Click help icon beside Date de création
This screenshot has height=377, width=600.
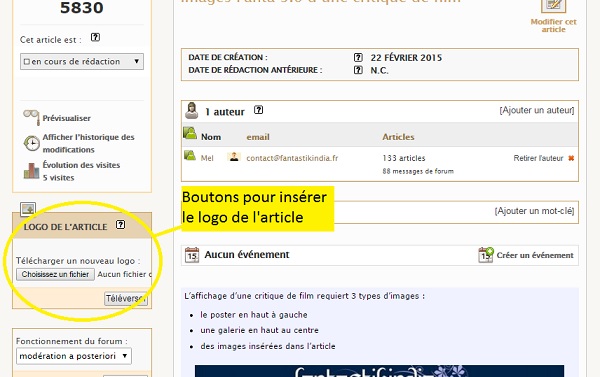click(358, 57)
